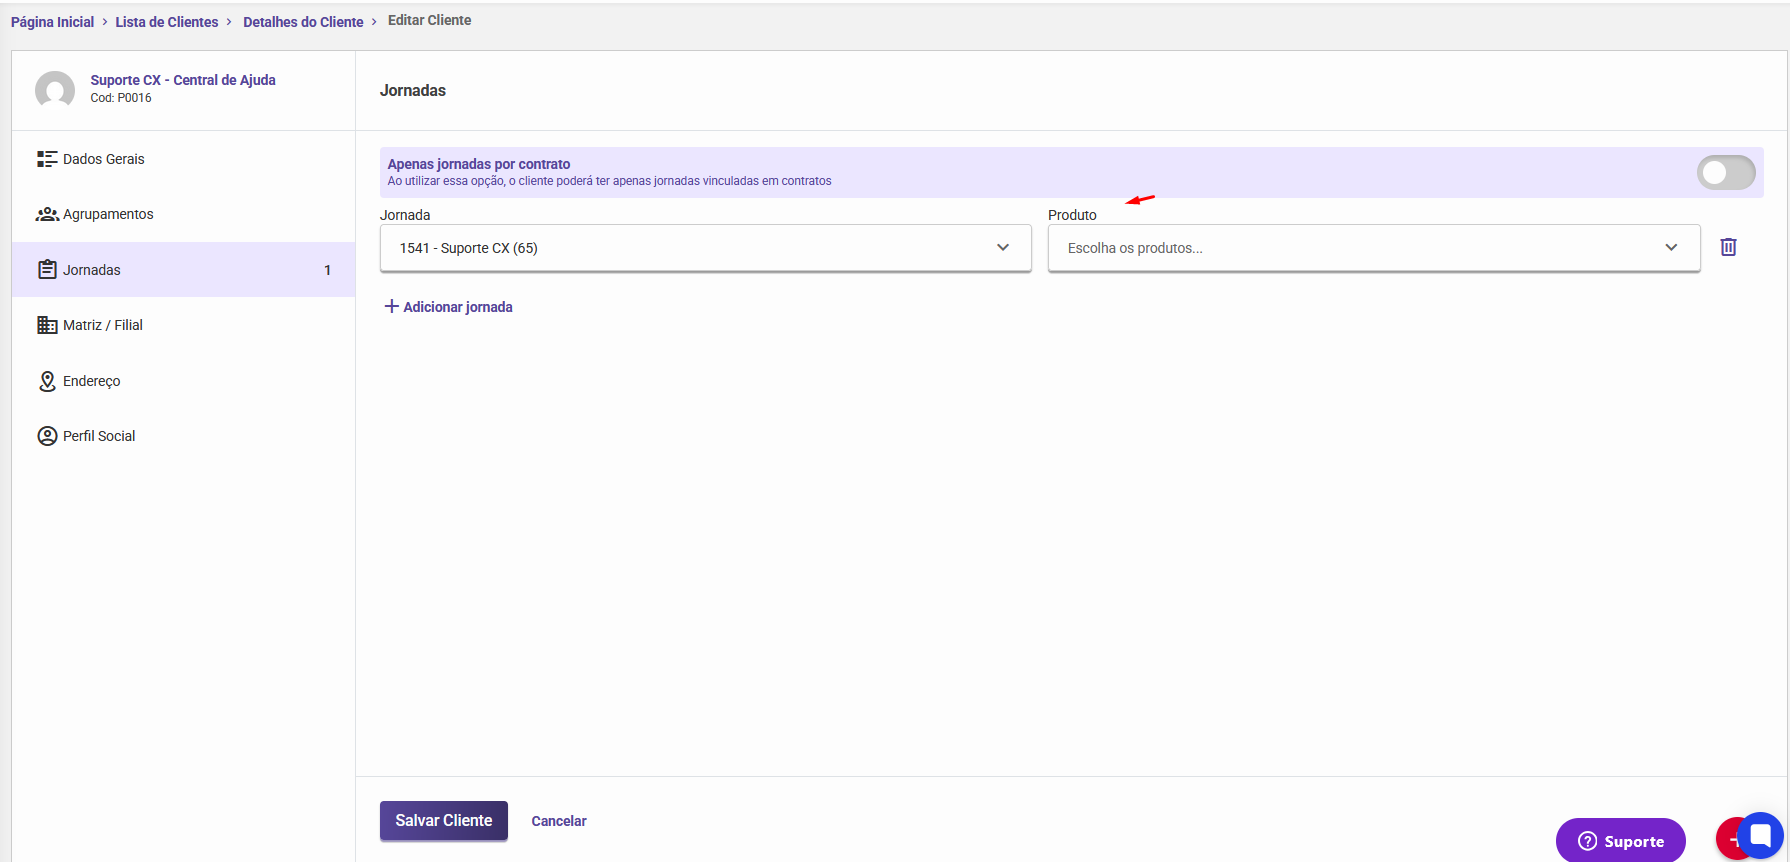Click the Perfil Social person icon

[47, 436]
